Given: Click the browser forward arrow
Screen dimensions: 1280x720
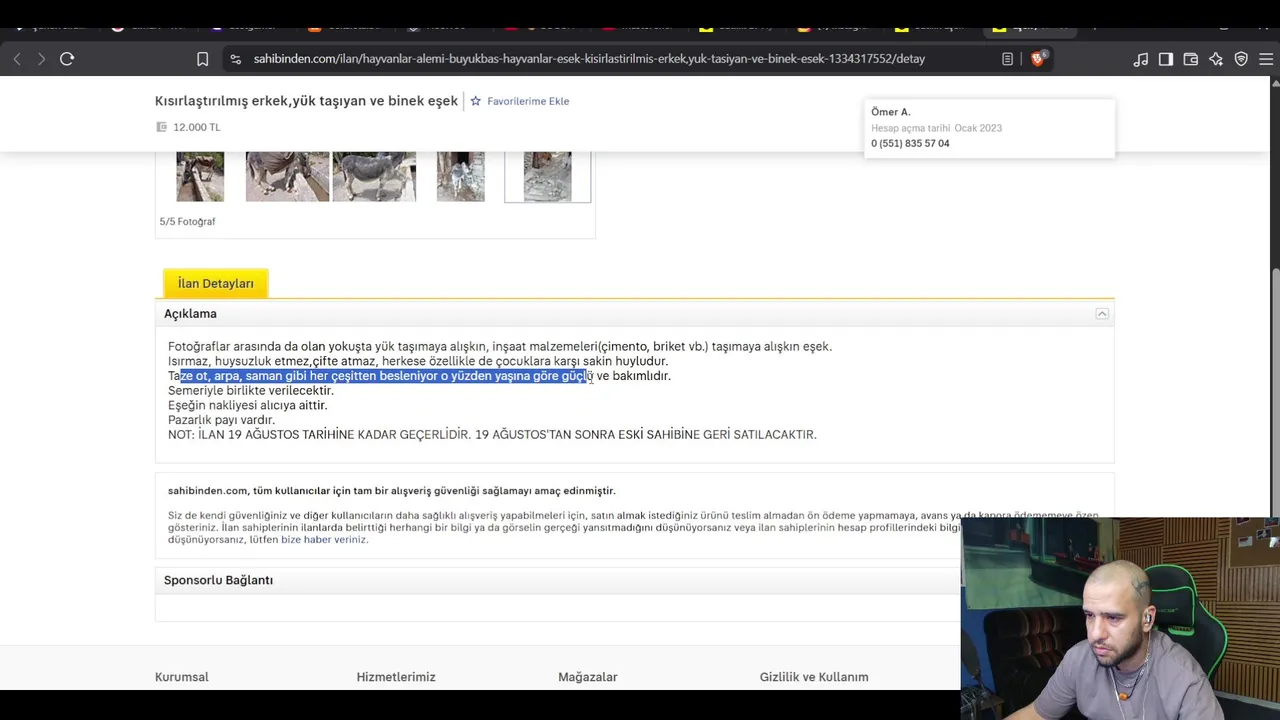Looking at the screenshot, I should pyautogui.click(x=41, y=59).
